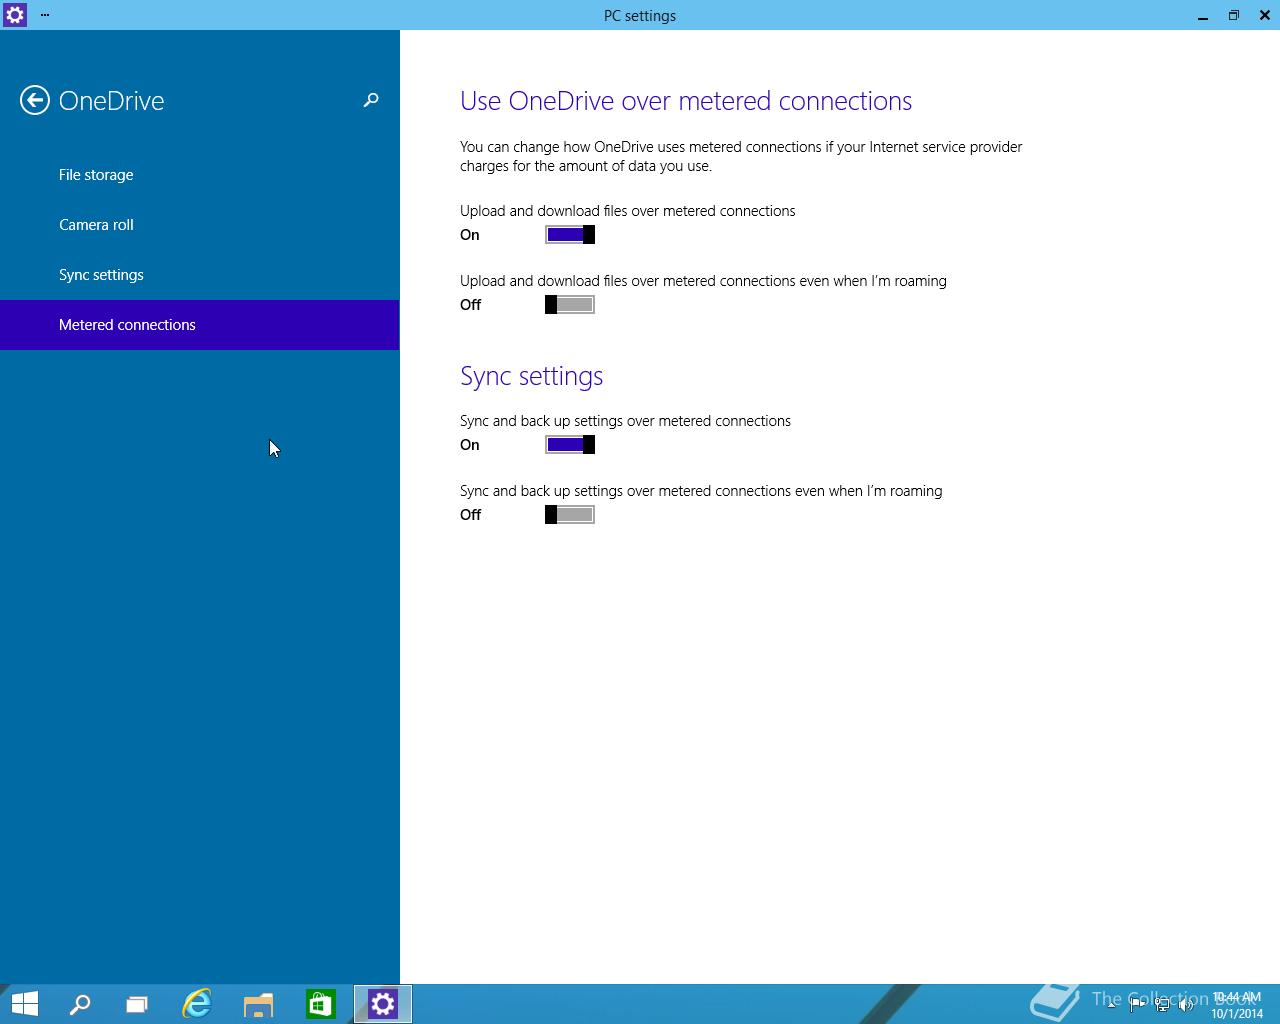Open the search magnifier in OneDrive panel

click(x=371, y=100)
